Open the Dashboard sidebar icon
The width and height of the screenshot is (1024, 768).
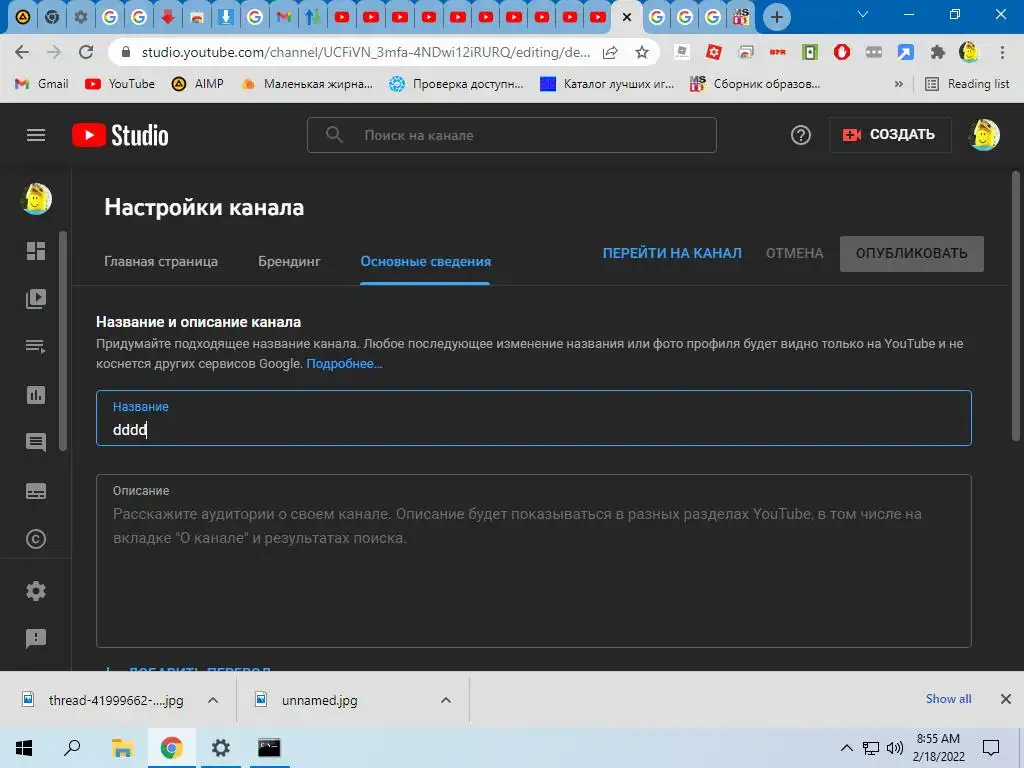coord(36,251)
